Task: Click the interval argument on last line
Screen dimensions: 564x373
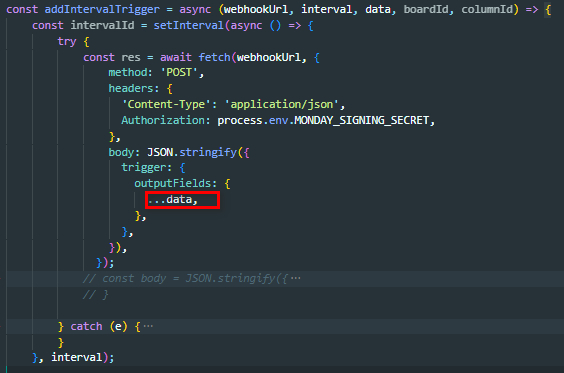Action: tap(77, 357)
